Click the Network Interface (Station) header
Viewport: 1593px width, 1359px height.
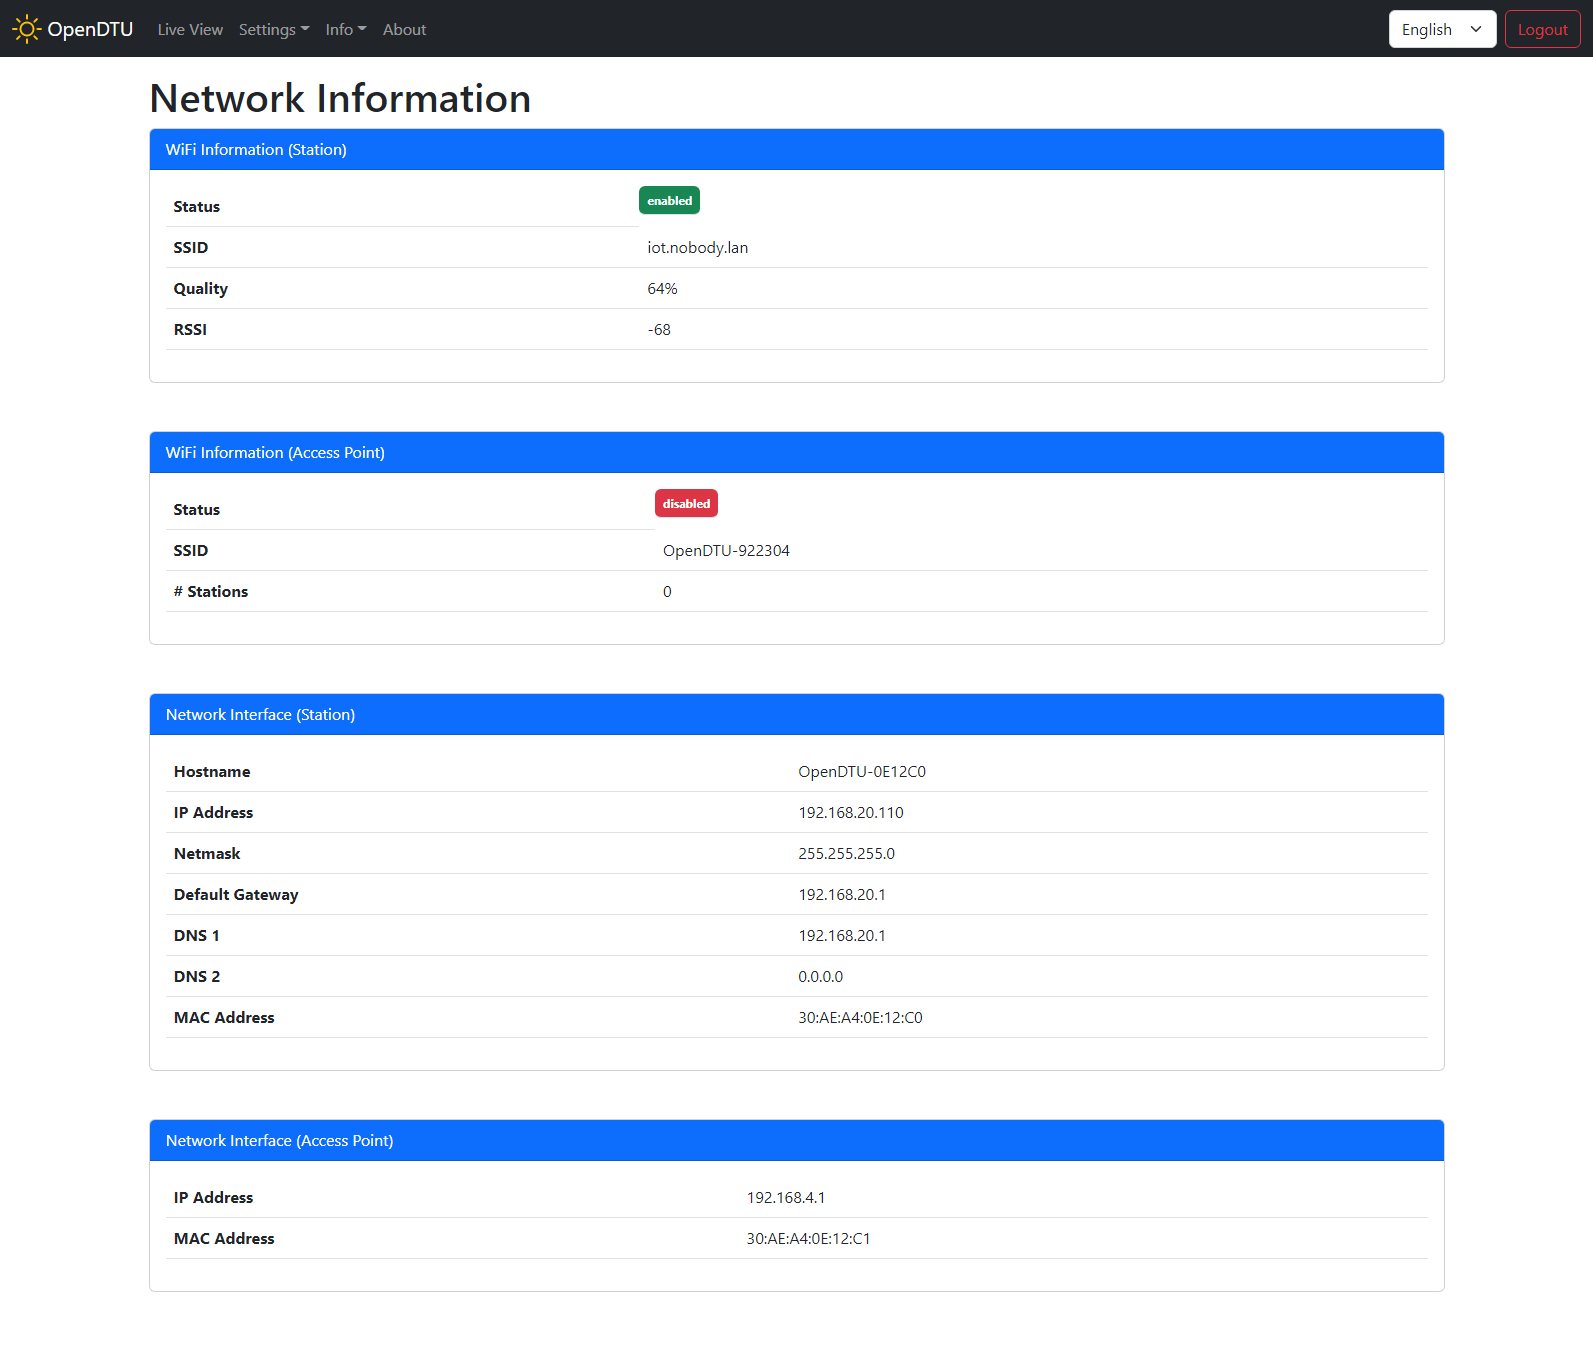tap(260, 715)
